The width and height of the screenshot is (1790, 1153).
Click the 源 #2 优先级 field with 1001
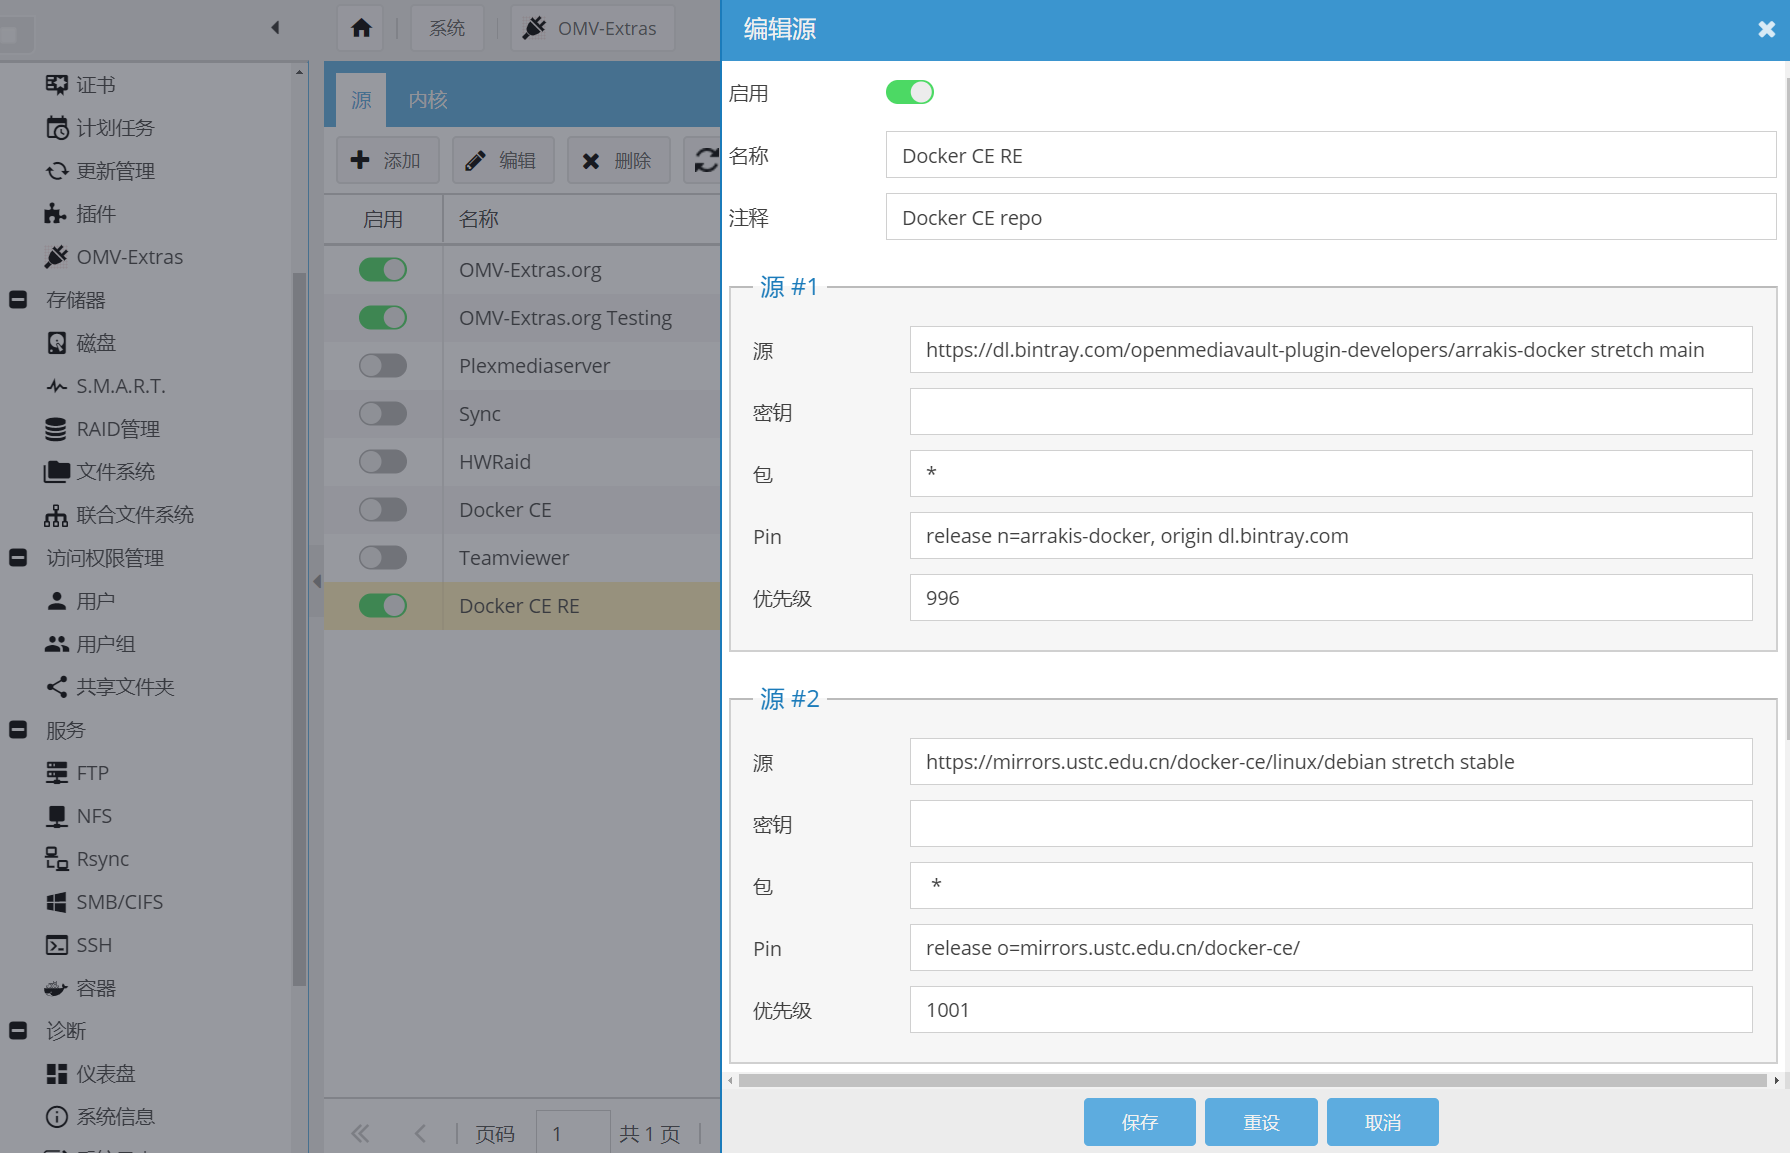pyautogui.click(x=1331, y=1010)
